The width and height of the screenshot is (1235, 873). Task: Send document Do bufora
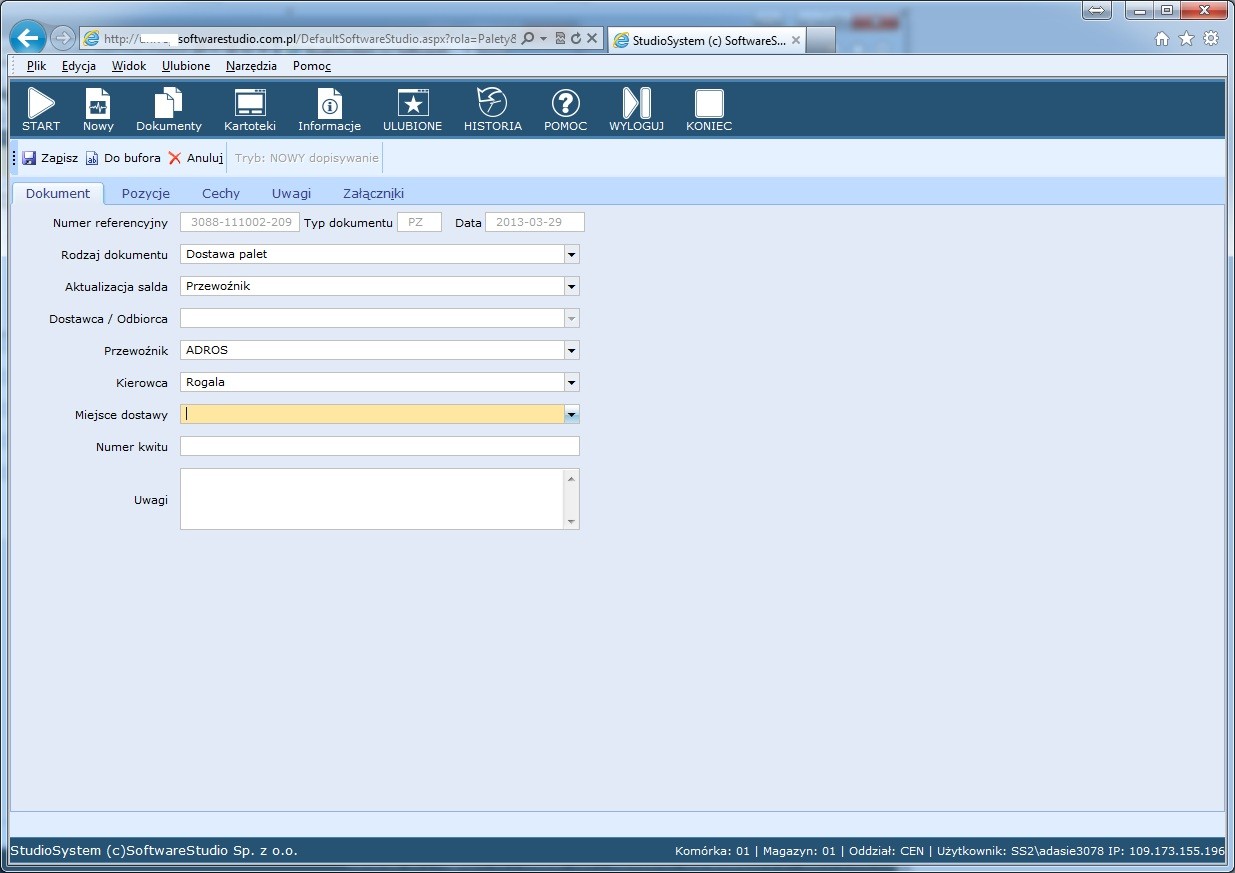point(123,158)
